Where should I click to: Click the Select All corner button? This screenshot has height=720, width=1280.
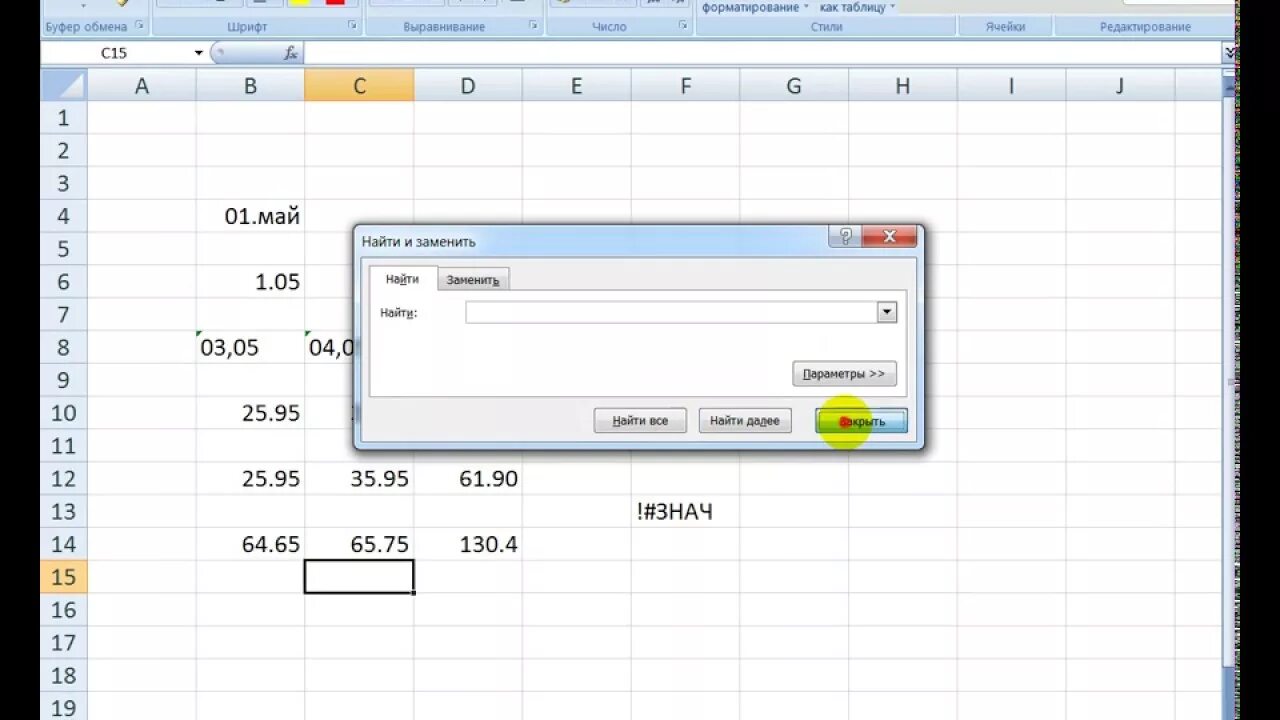[64, 85]
